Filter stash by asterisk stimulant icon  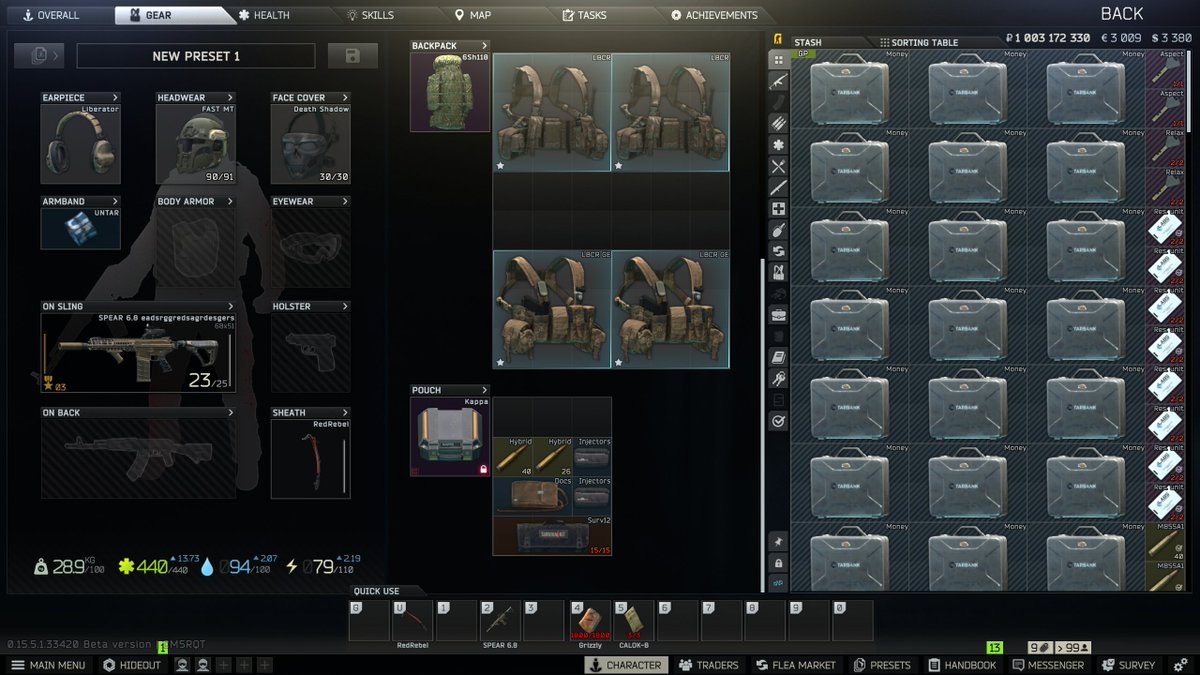coord(778,145)
